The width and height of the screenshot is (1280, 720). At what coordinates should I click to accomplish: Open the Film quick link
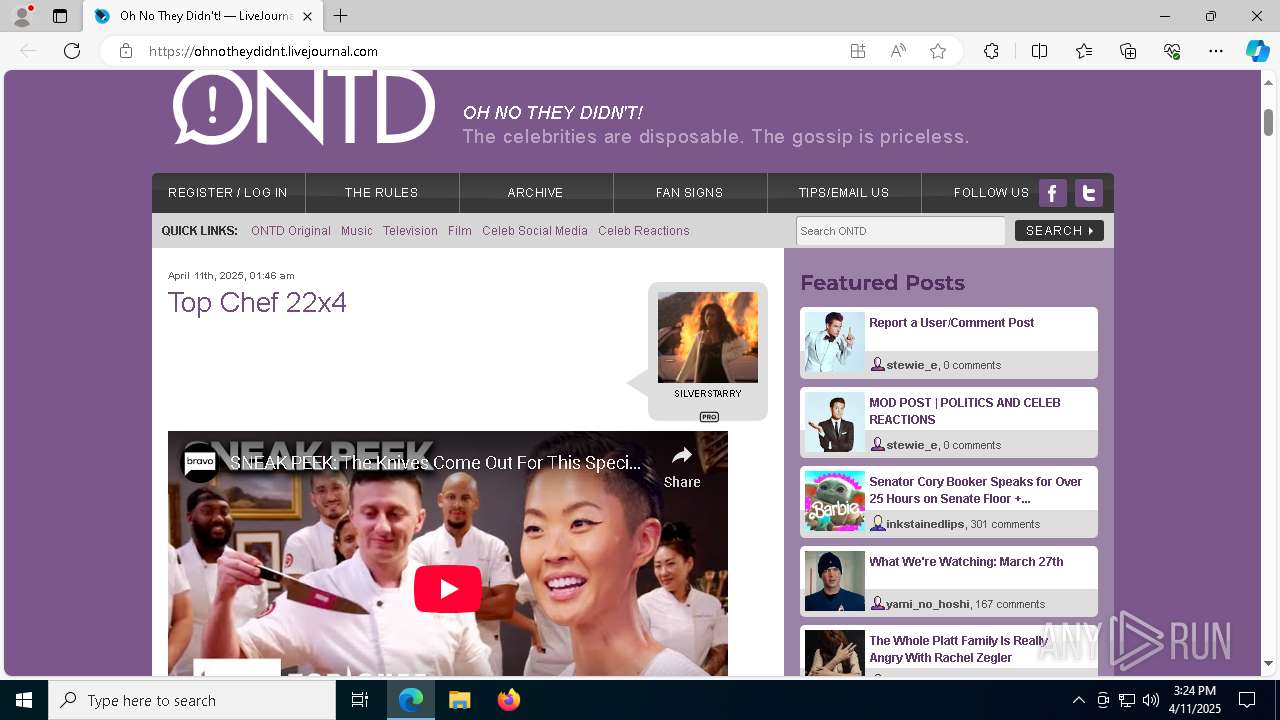pos(460,231)
